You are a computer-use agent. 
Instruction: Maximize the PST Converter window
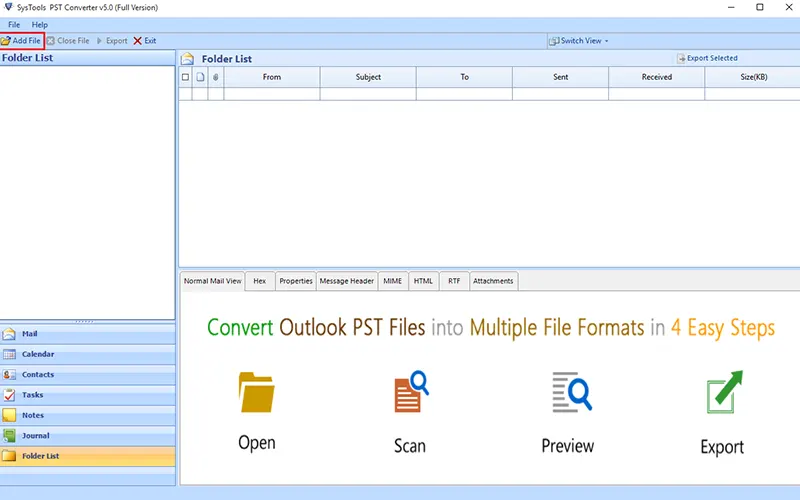[760, 7]
